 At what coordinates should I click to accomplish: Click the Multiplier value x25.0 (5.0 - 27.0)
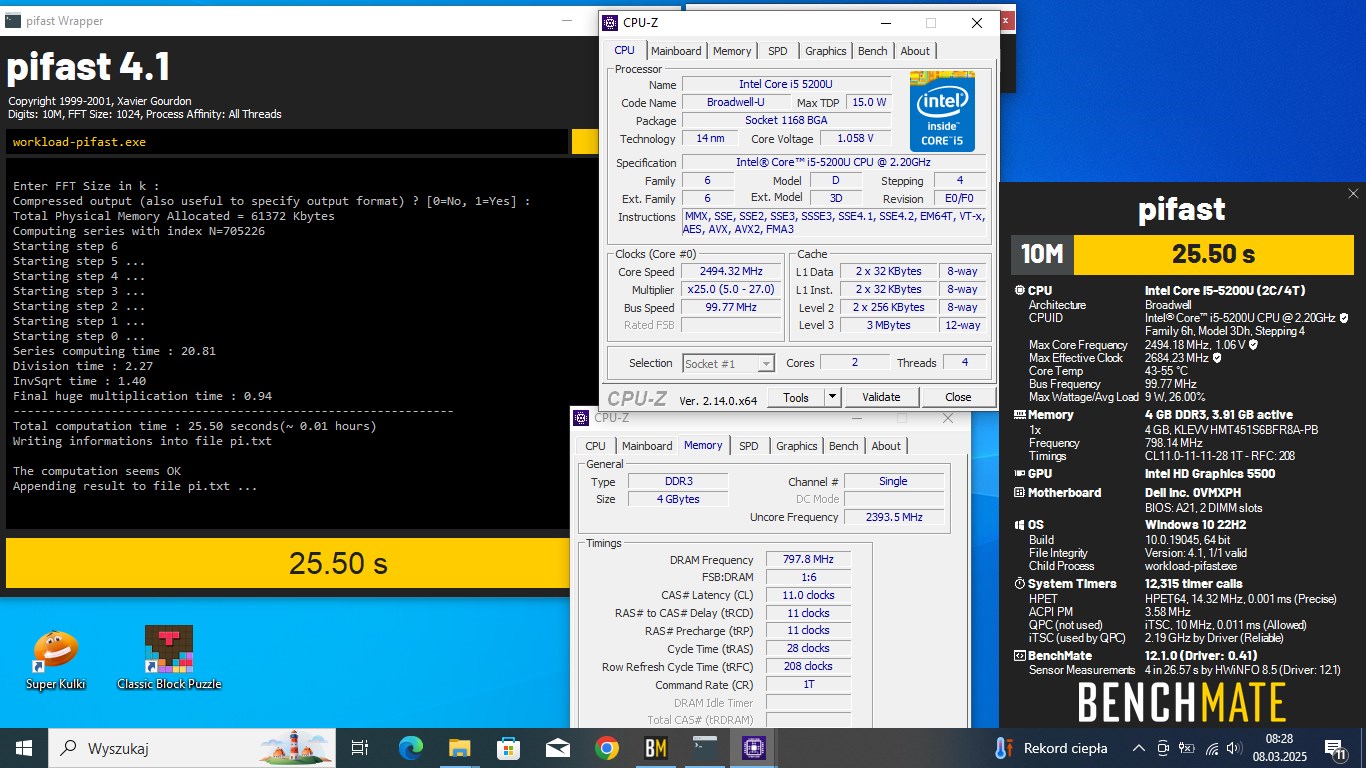(x=732, y=289)
